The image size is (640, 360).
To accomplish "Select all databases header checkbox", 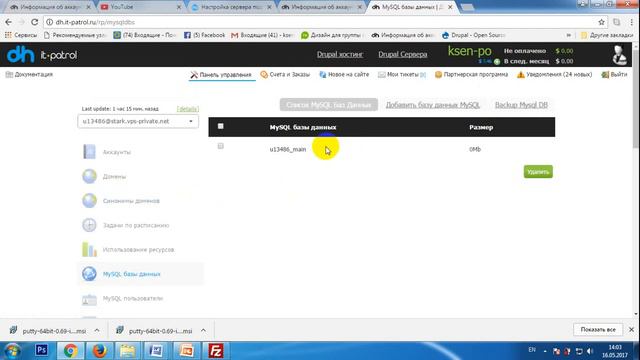I will 220,126.
